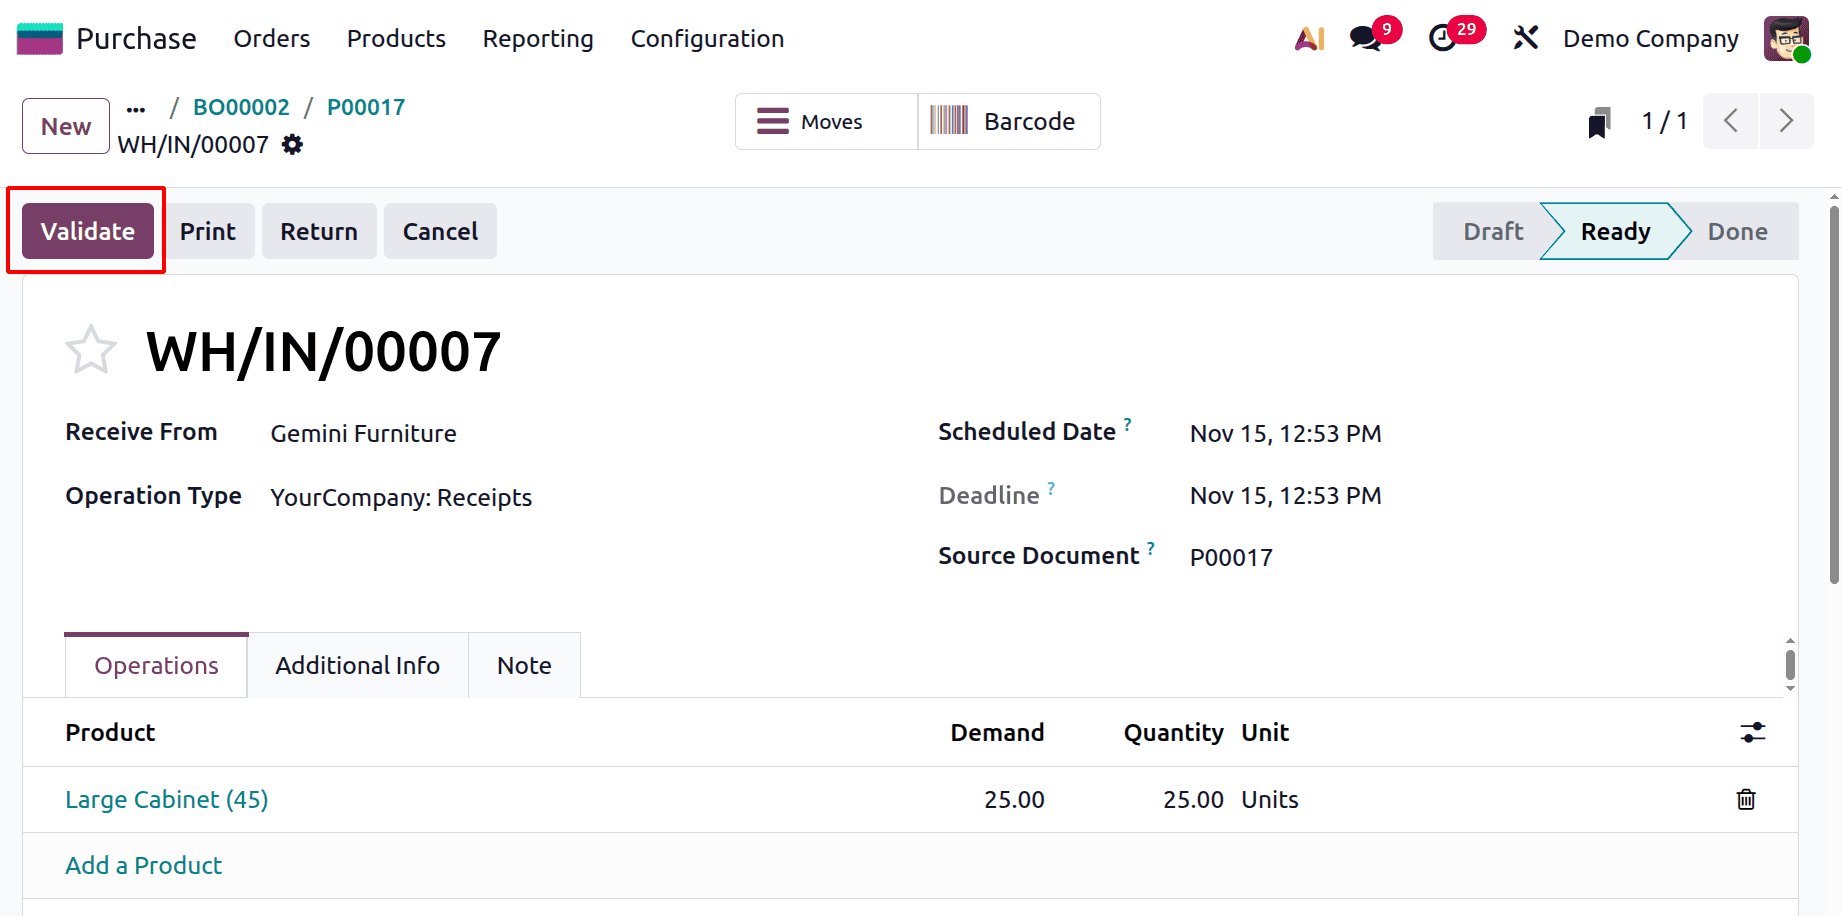The height and width of the screenshot is (916, 1842).
Task: Open the Large Cabinet (45) product line
Action: coord(166,799)
